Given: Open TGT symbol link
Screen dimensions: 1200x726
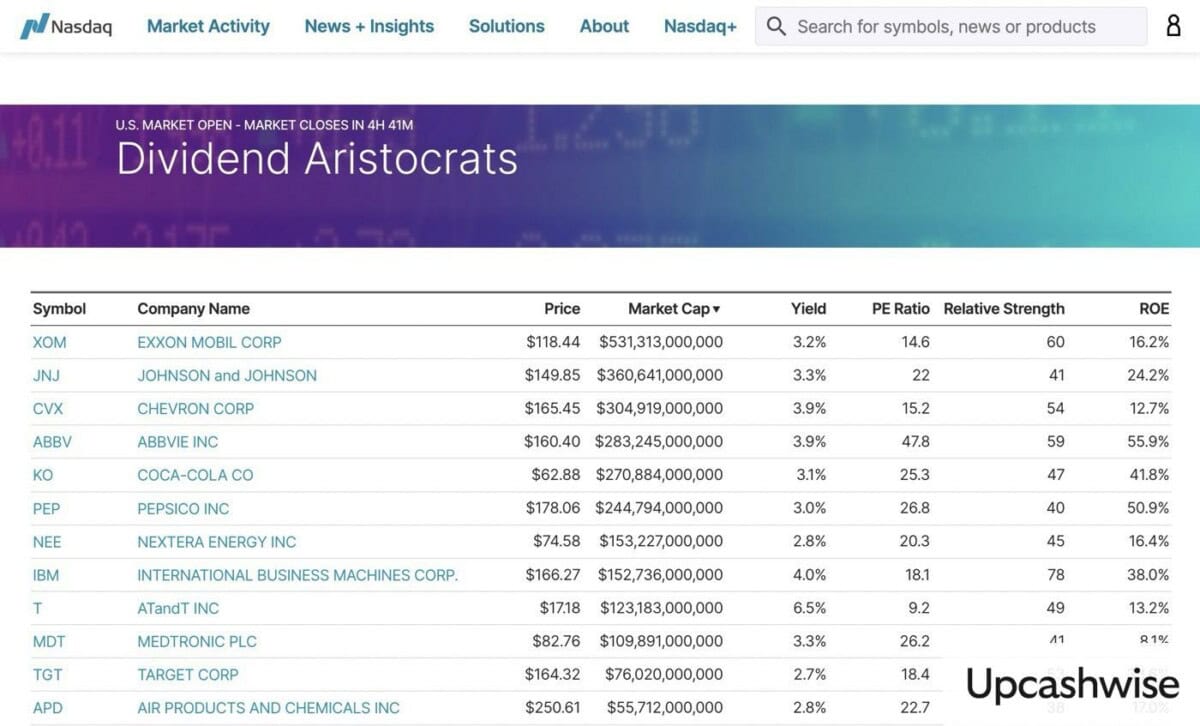Looking at the screenshot, I should (x=47, y=674).
